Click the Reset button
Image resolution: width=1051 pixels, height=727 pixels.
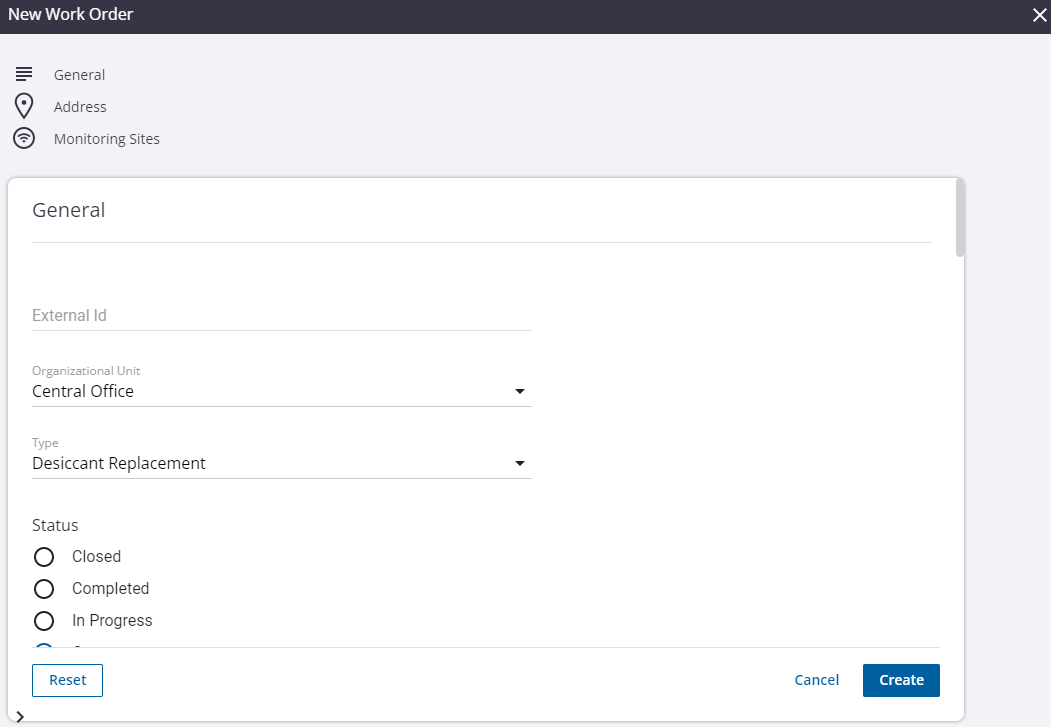pyautogui.click(x=68, y=680)
